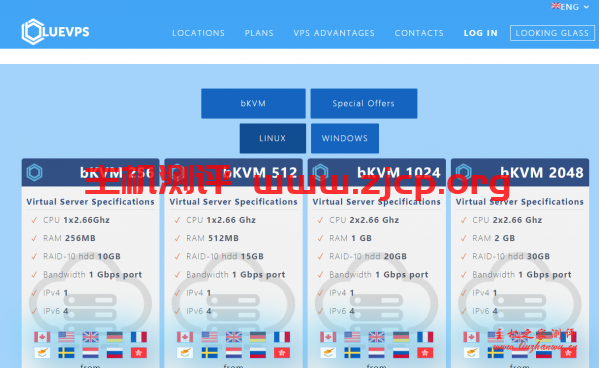Click 'RAM 1 GB' on bKVM 1024 card
Screen dimensions: 599x368
tap(350, 238)
